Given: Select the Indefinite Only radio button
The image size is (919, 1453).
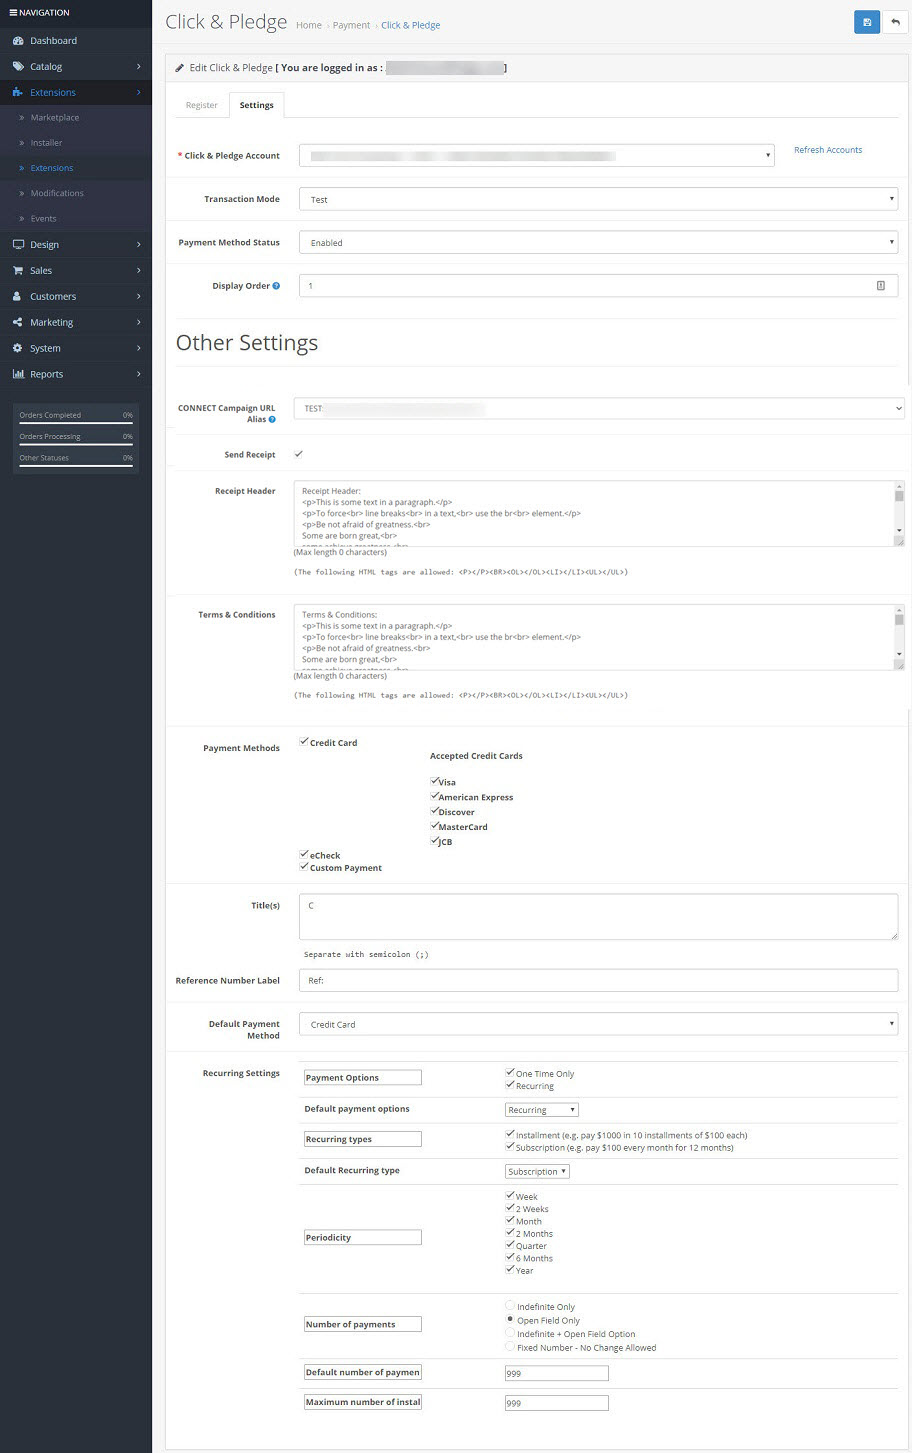Looking at the screenshot, I should (511, 1306).
